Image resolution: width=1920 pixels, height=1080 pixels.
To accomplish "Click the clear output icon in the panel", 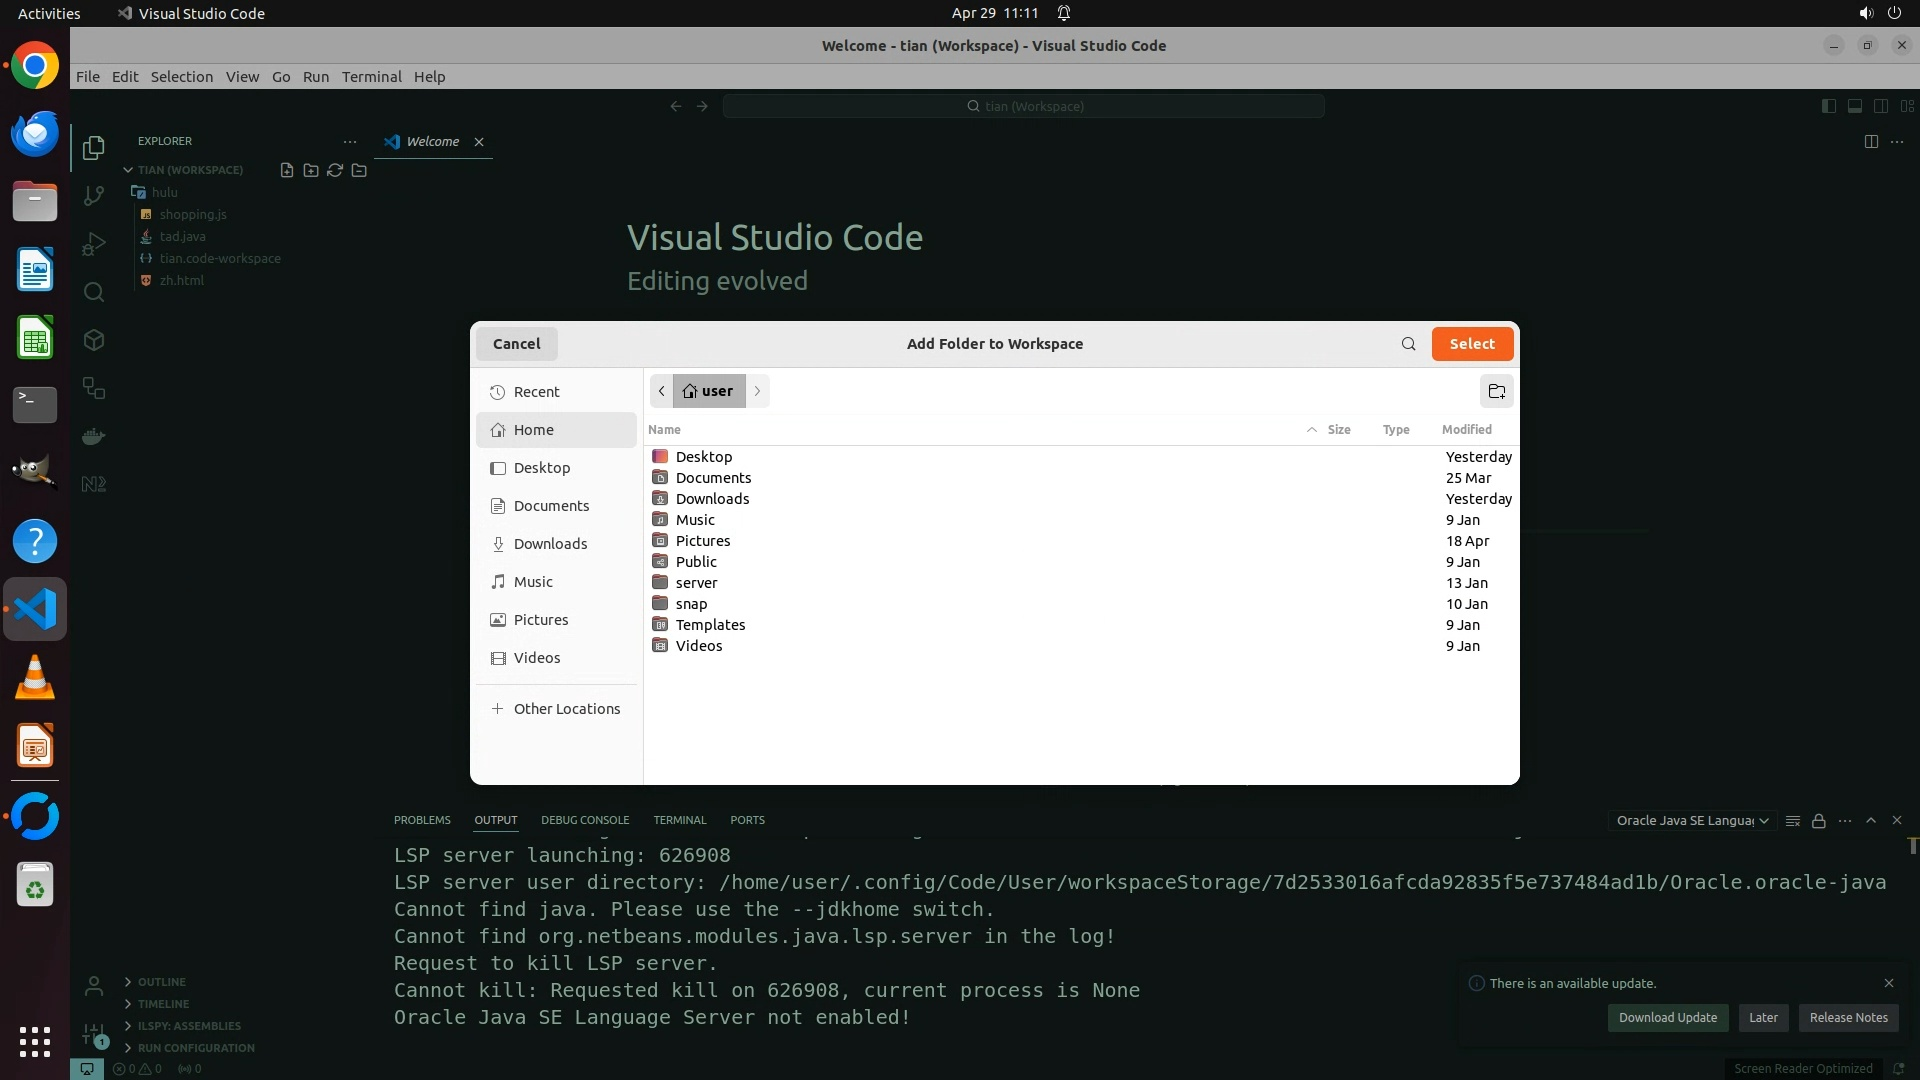I will (x=1792, y=821).
